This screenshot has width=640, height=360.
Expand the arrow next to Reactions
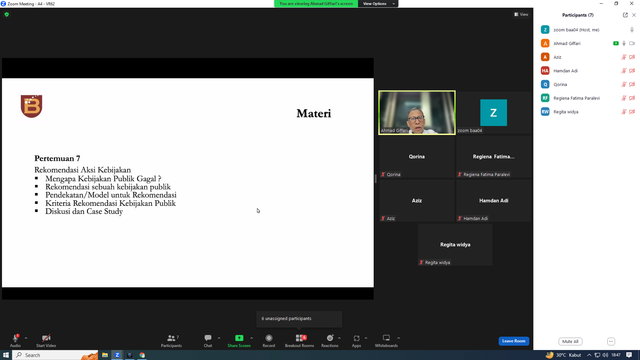coord(339,338)
